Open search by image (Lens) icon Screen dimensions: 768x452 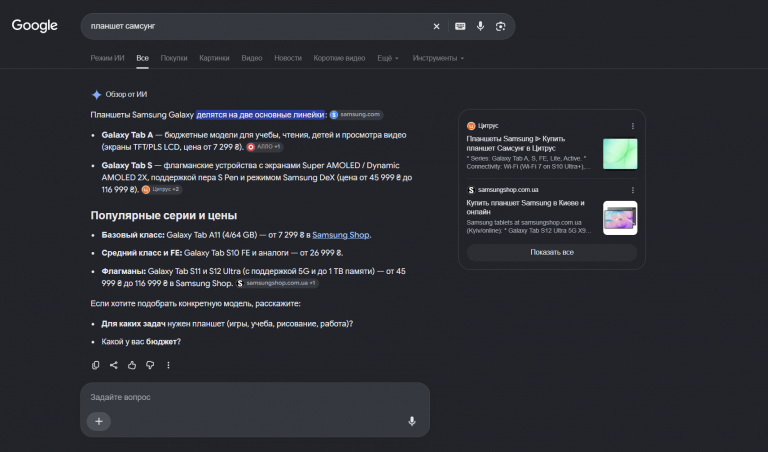[500, 26]
